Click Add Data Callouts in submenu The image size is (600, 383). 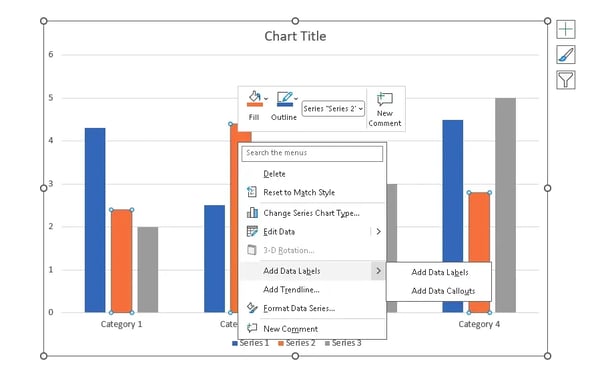click(x=443, y=291)
